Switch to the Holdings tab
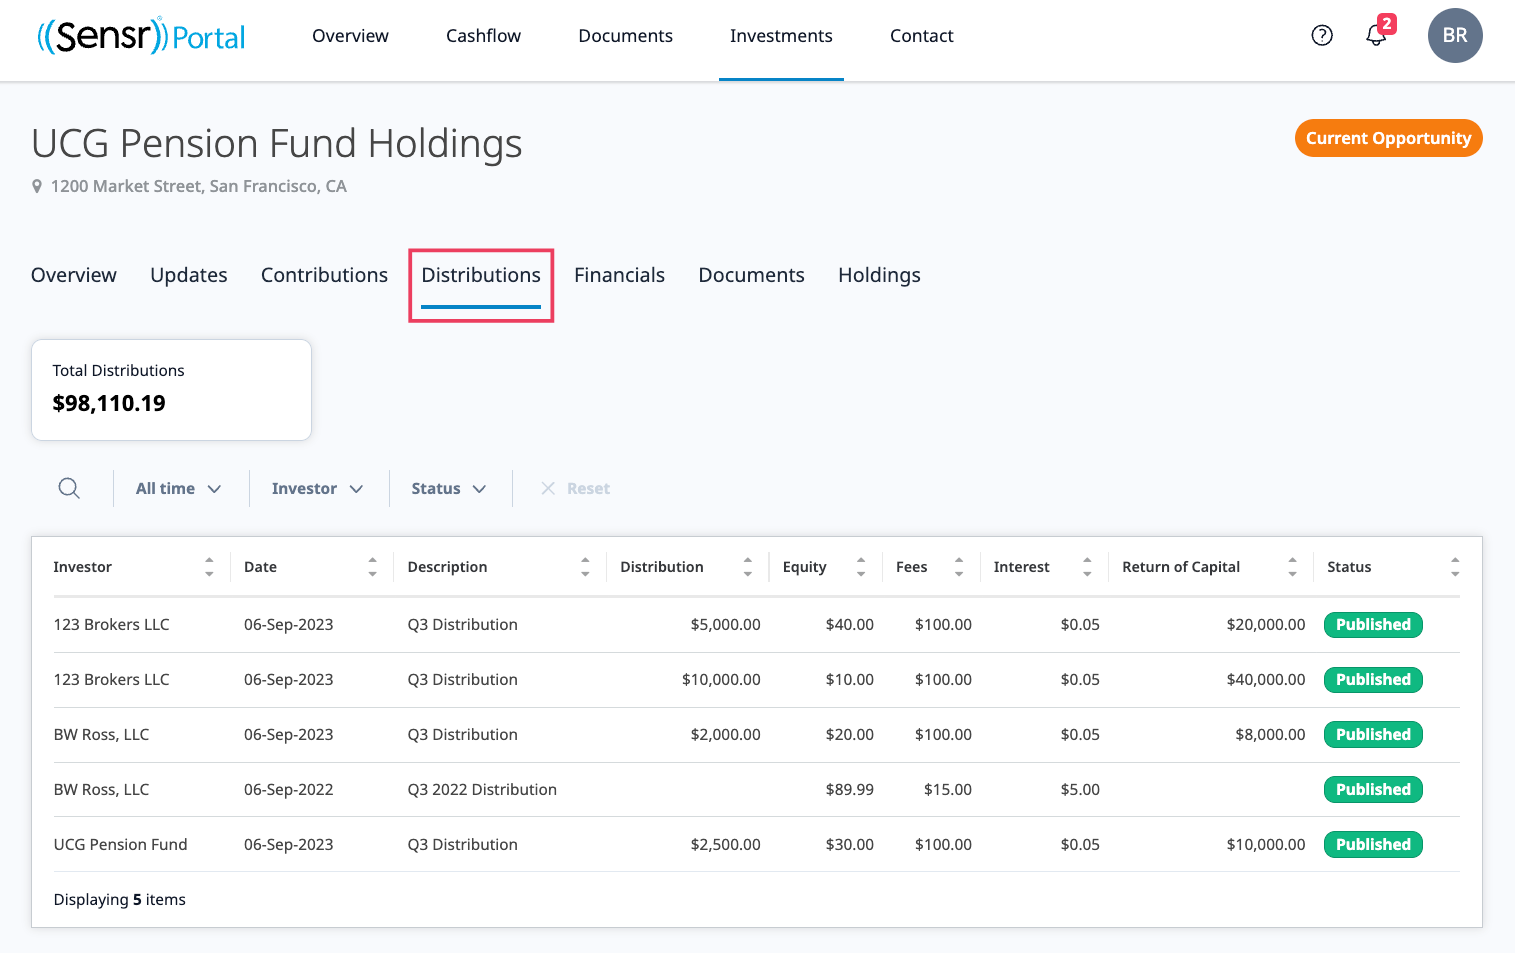Image resolution: width=1515 pixels, height=953 pixels. tap(879, 275)
